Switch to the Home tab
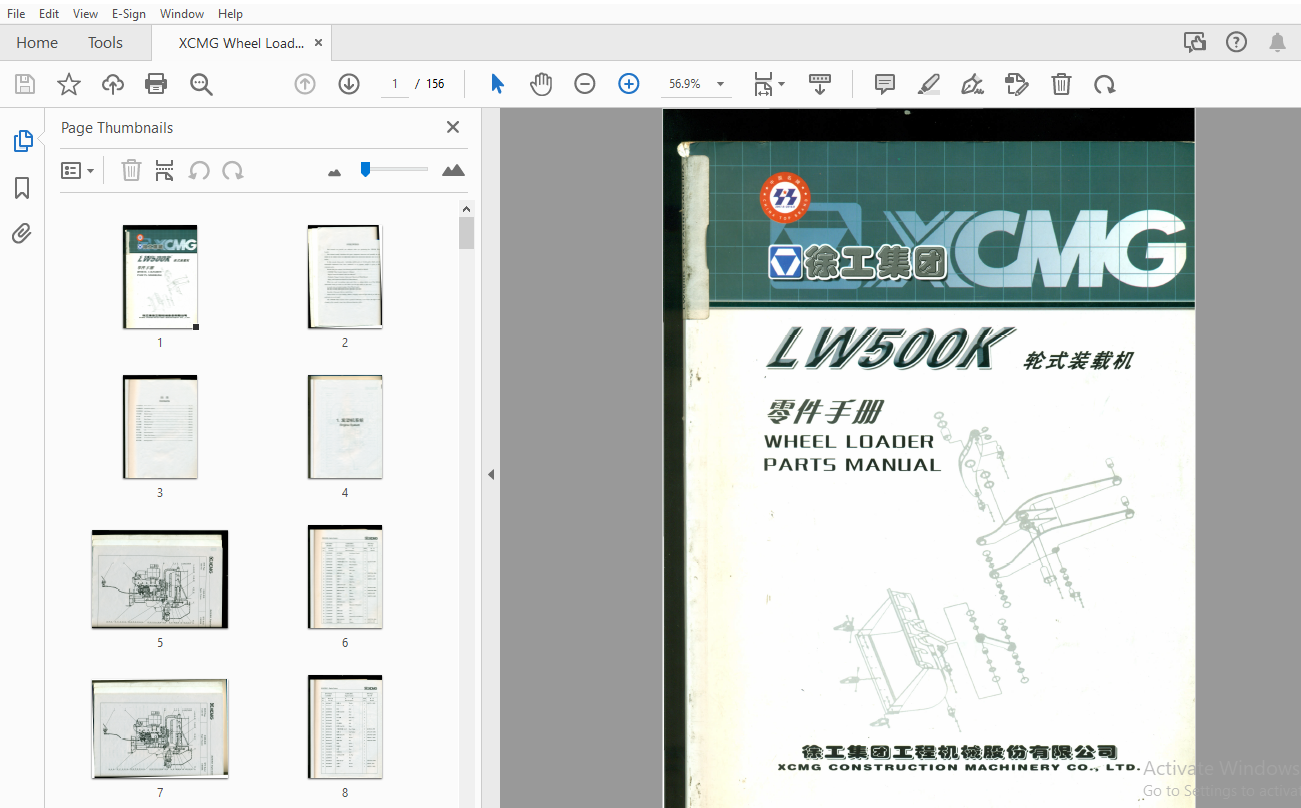1301x808 pixels. (37, 43)
